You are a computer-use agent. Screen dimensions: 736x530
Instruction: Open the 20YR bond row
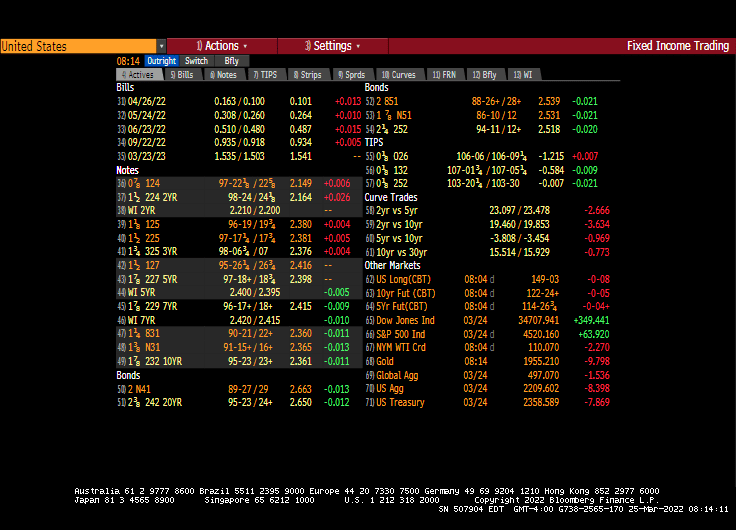150,402
